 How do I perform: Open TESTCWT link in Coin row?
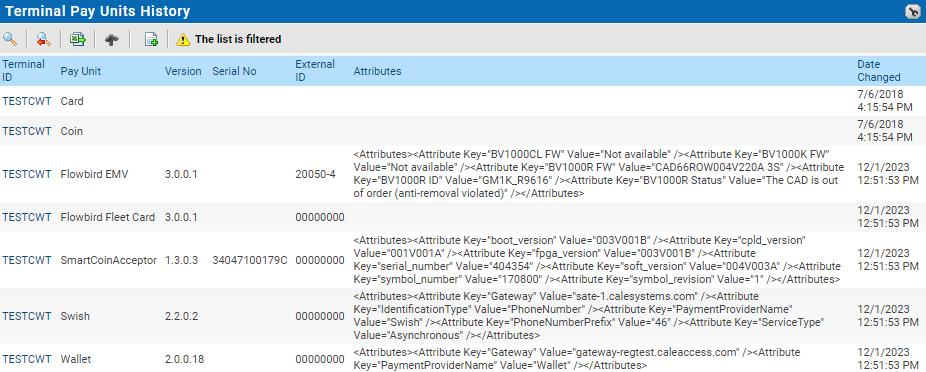pos(27,131)
